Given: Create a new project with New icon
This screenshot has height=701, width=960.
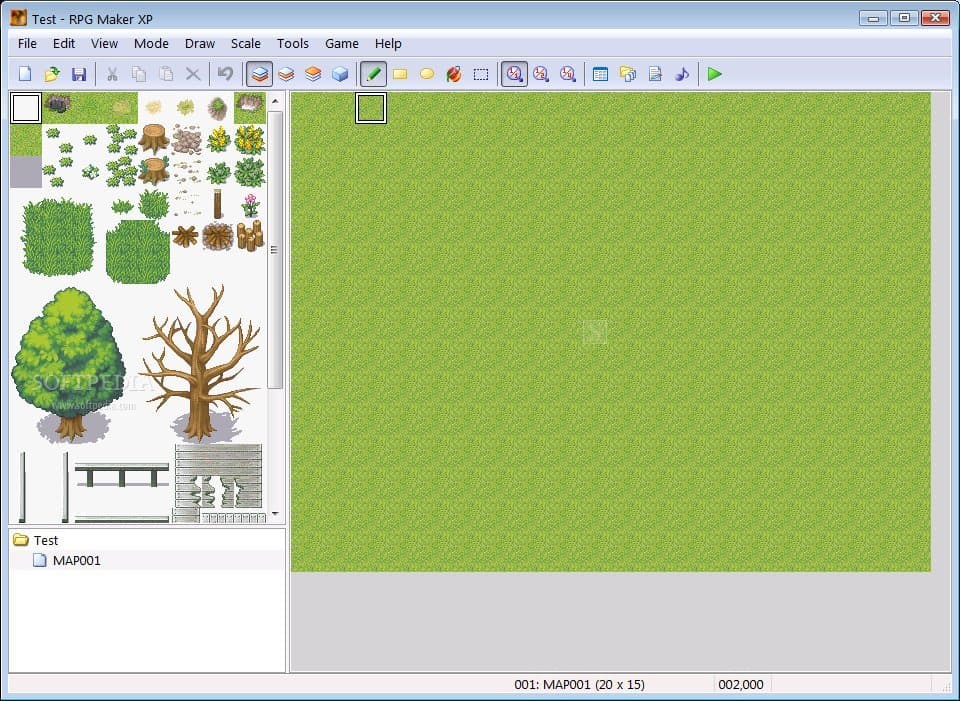Looking at the screenshot, I should (x=25, y=74).
